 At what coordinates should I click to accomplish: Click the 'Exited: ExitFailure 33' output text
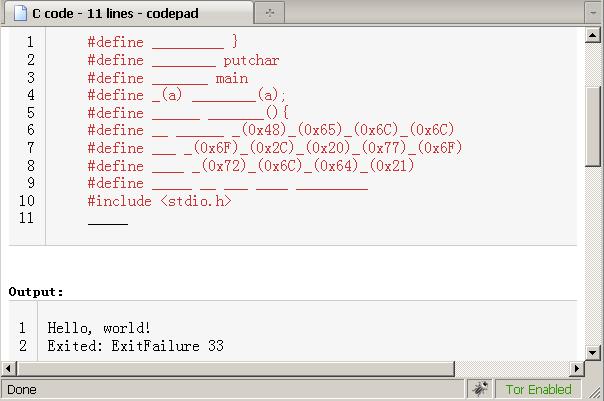(x=135, y=346)
